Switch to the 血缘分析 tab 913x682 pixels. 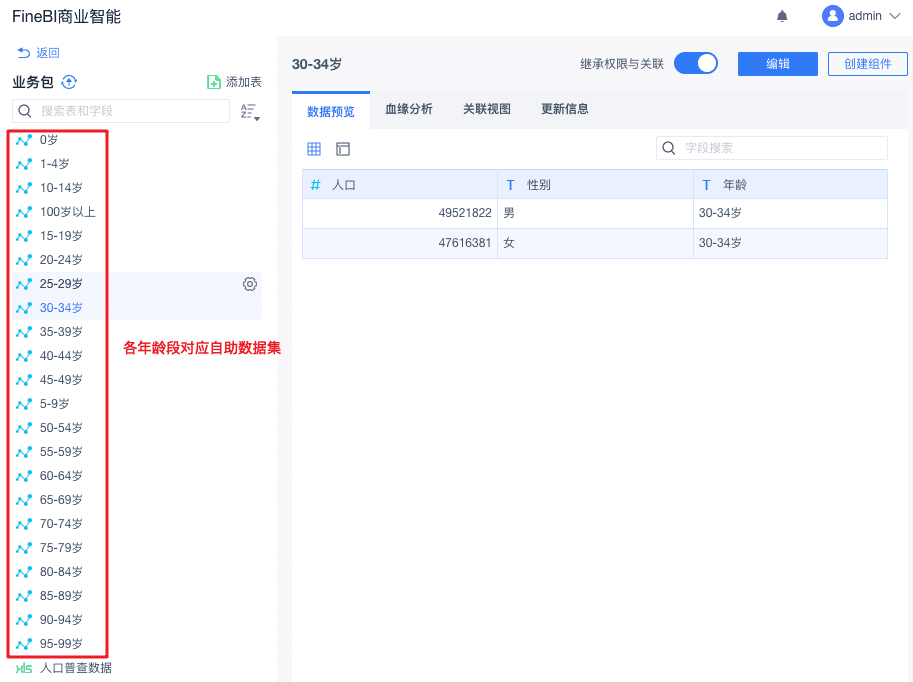(x=409, y=109)
